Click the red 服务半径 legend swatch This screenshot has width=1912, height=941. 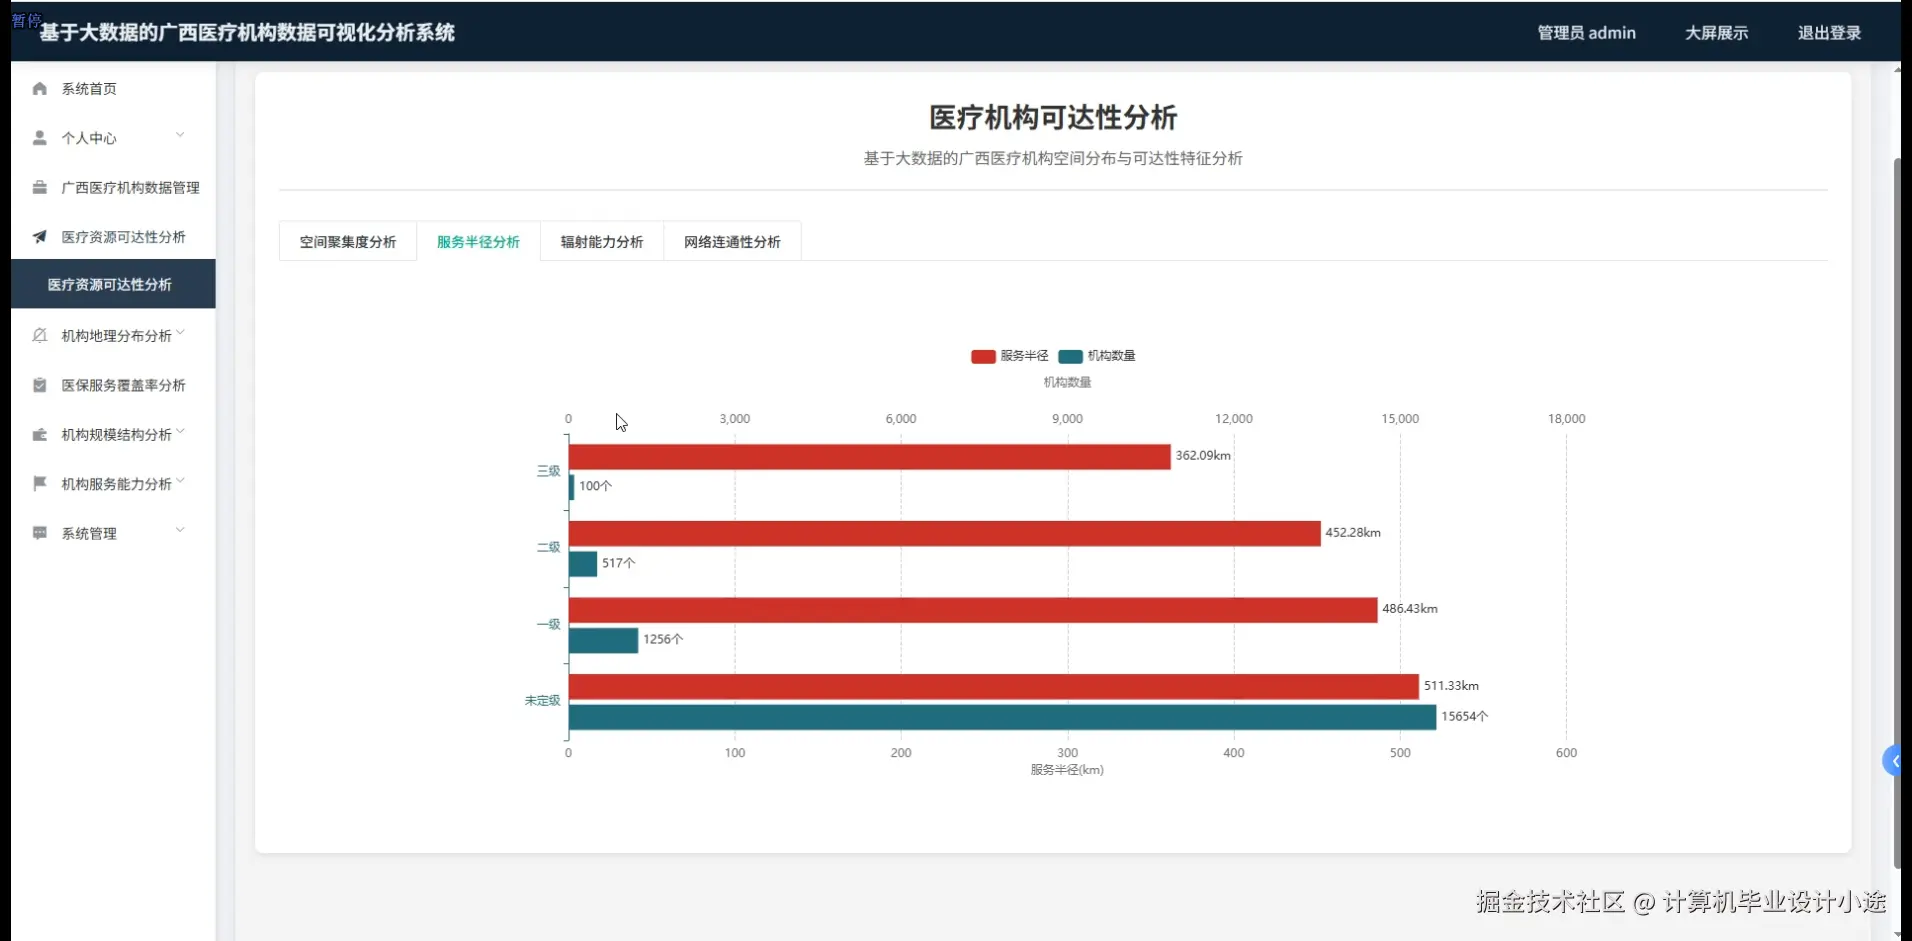click(983, 356)
